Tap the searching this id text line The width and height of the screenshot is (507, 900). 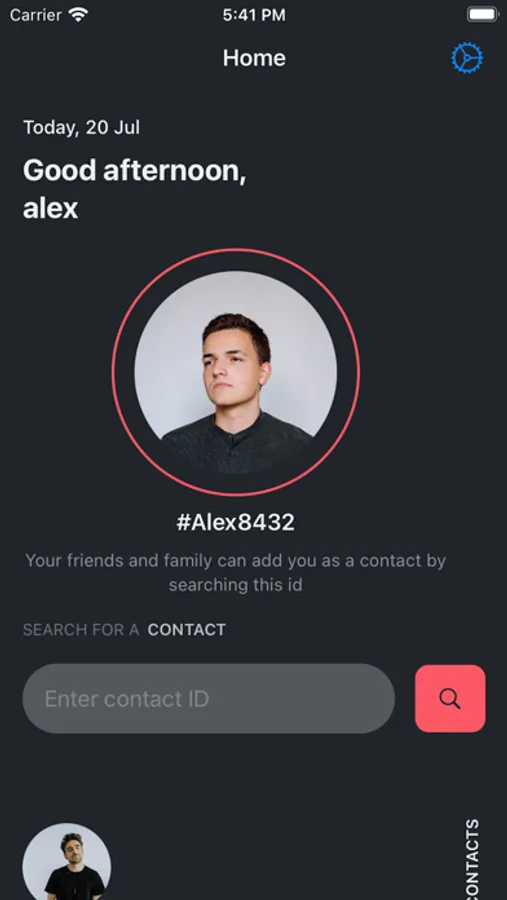click(x=235, y=585)
